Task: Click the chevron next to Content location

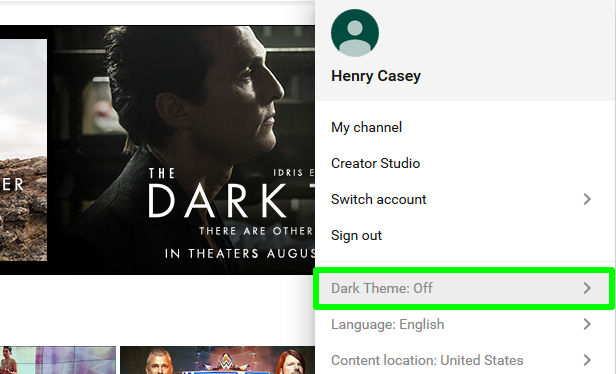Action: point(587,360)
